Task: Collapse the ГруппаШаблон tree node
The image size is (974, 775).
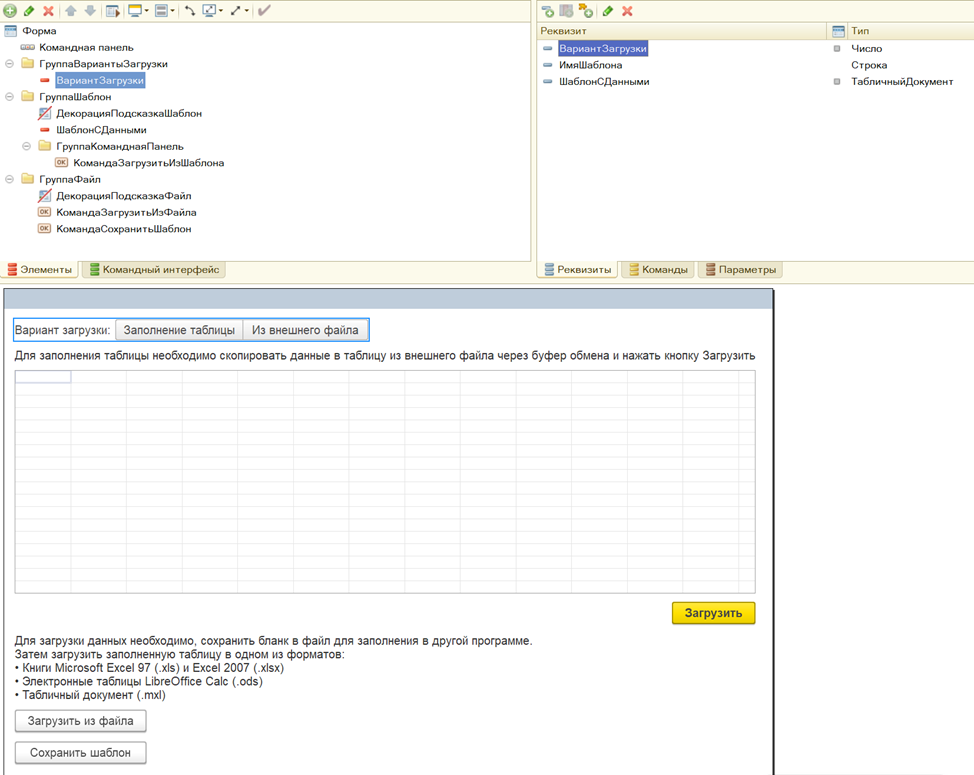Action: [x=9, y=96]
